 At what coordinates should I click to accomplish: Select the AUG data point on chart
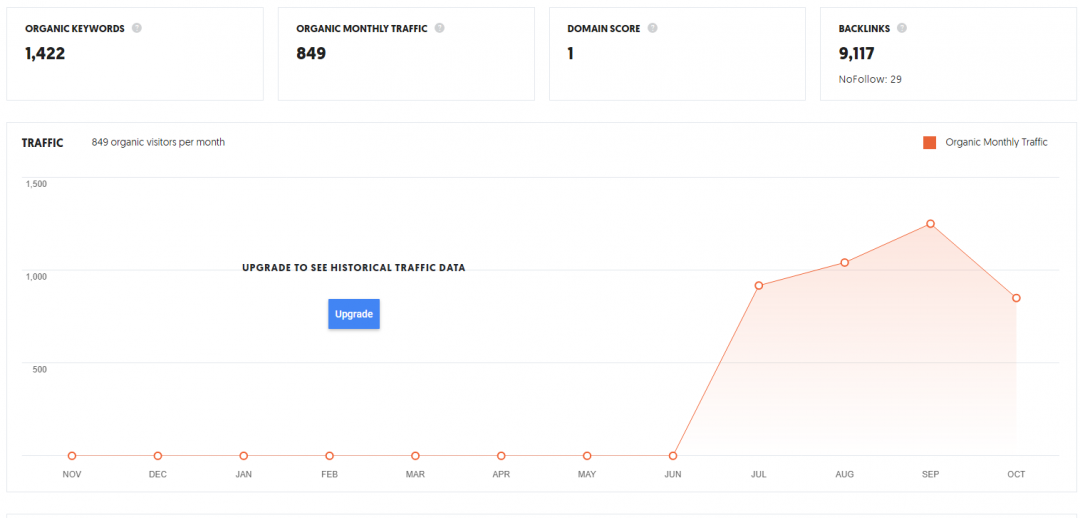click(x=844, y=262)
